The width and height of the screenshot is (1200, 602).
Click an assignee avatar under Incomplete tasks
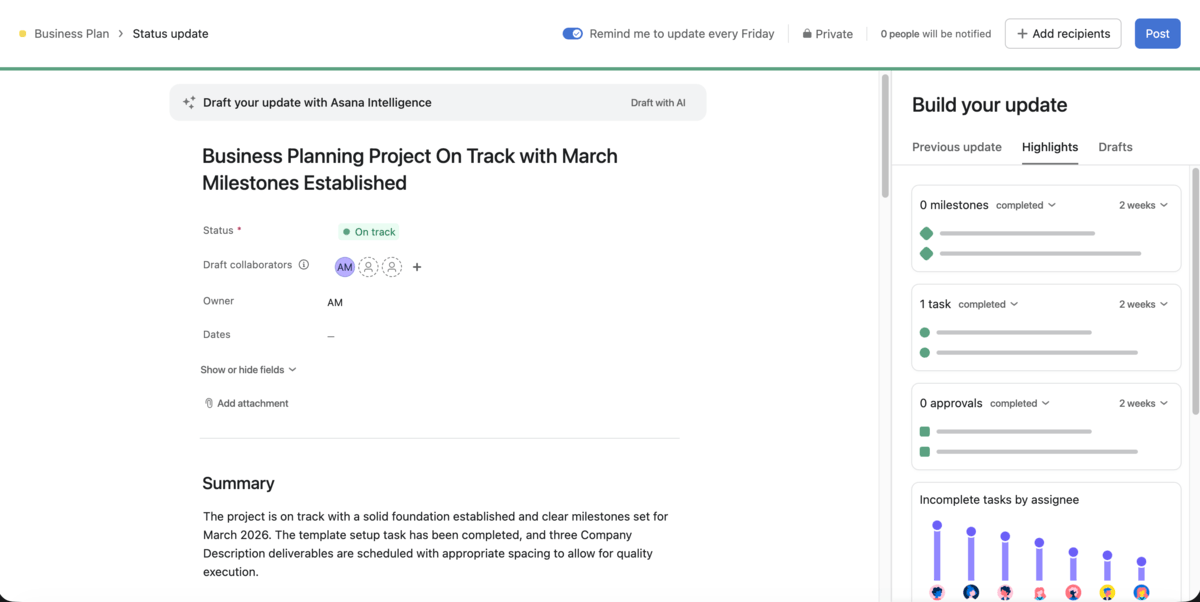[937, 590]
